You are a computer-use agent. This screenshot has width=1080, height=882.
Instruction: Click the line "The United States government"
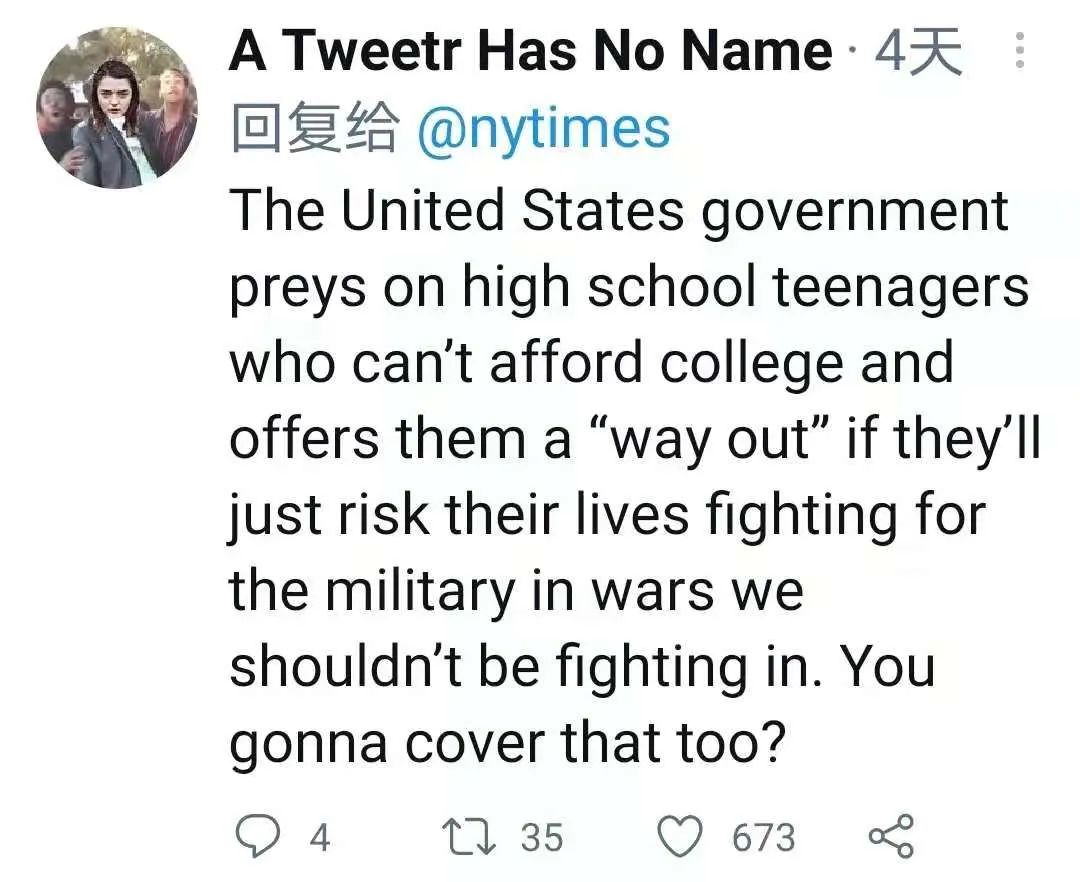click(x=619, y=210)
